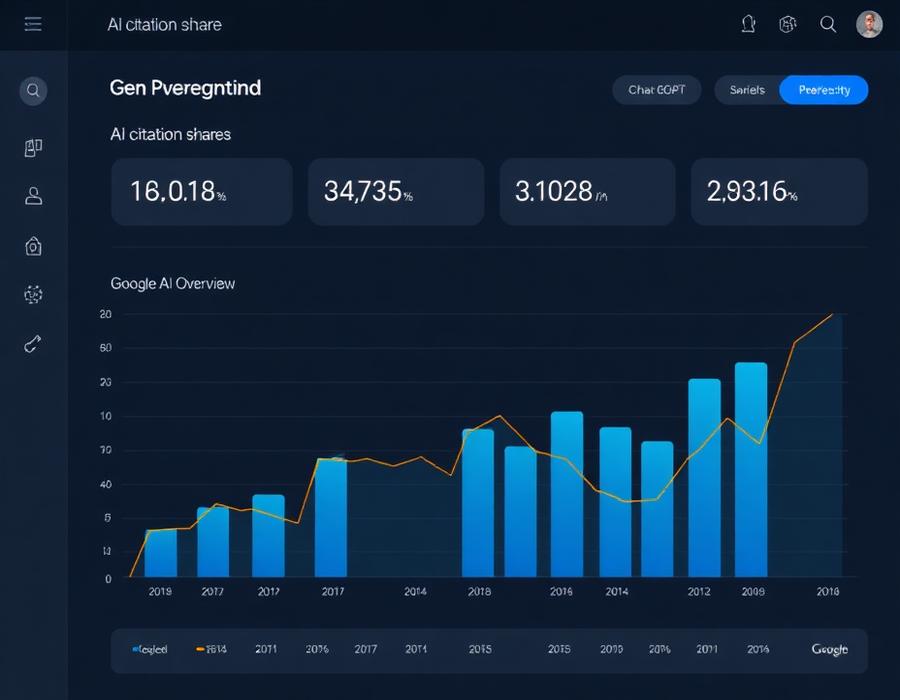This screenshot has height=700, width=900.
Task: Click the y-axis value 60
Action: point(106,348)
